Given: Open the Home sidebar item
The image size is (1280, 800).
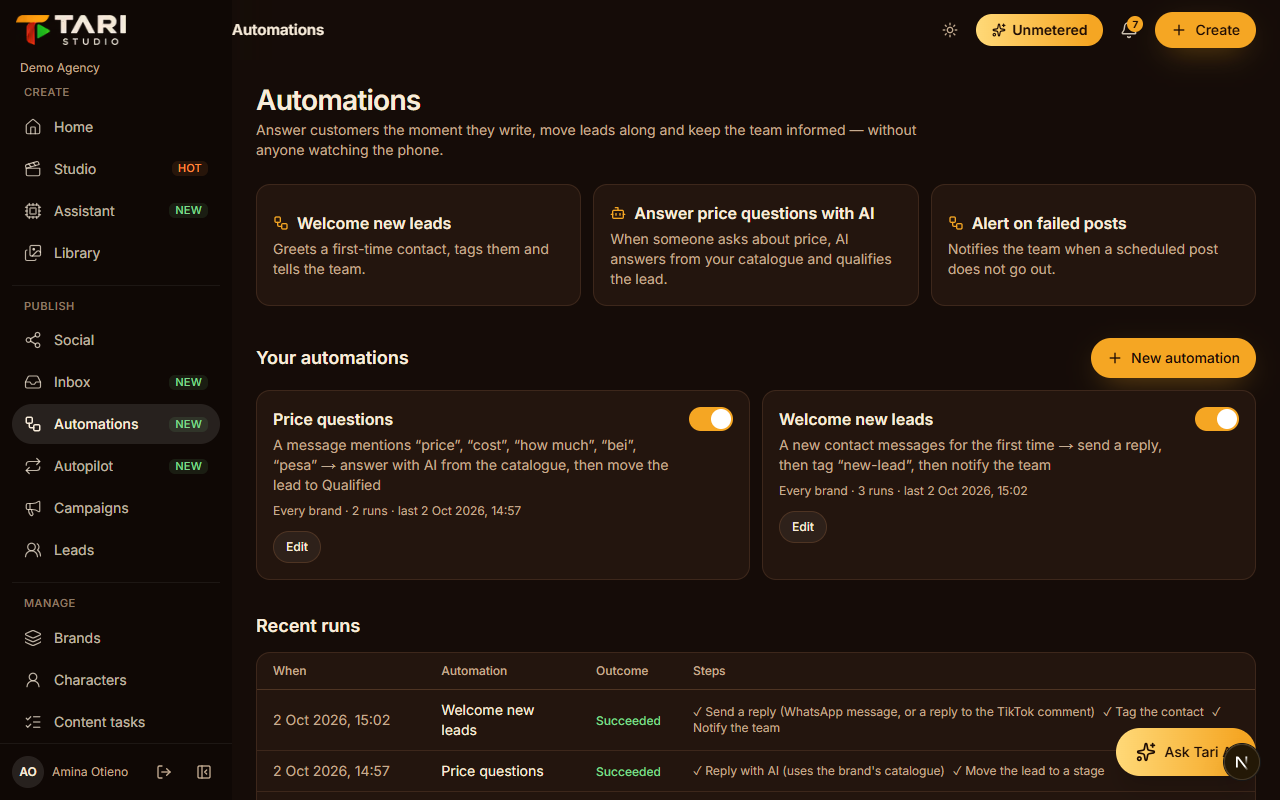Looking at the screenshot, I should click(116, 127).
